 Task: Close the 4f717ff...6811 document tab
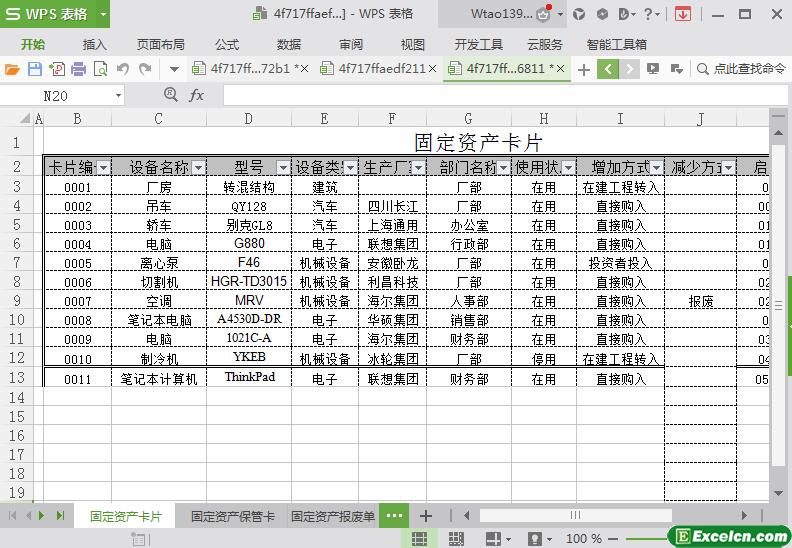[x=560, y=69]
